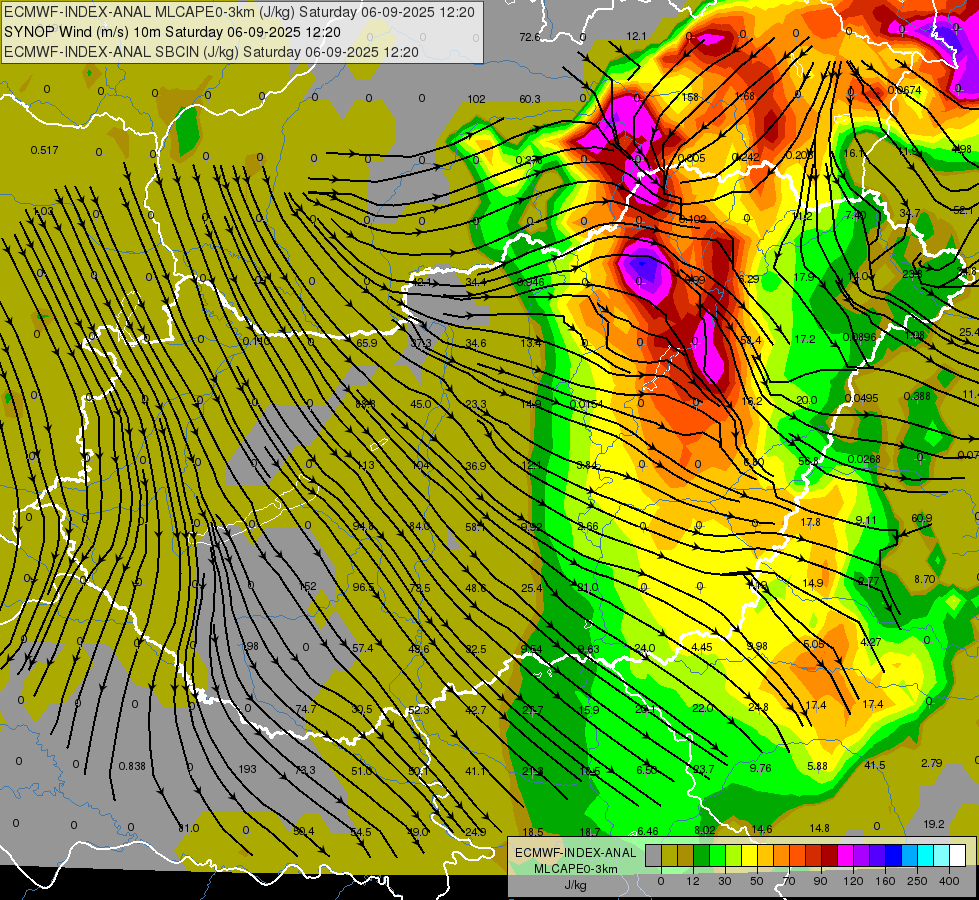Click the SYNOP Wind 10m title line
This screenshot has width=979, height=900.
click(x=172, y=32)
